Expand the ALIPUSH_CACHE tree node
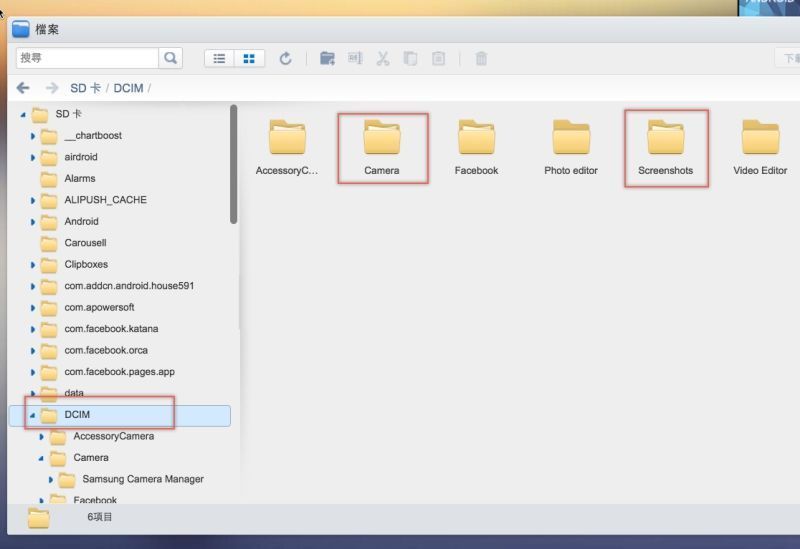Image resolution: width=800 pixels, height=549 pixels. point(33,201)
